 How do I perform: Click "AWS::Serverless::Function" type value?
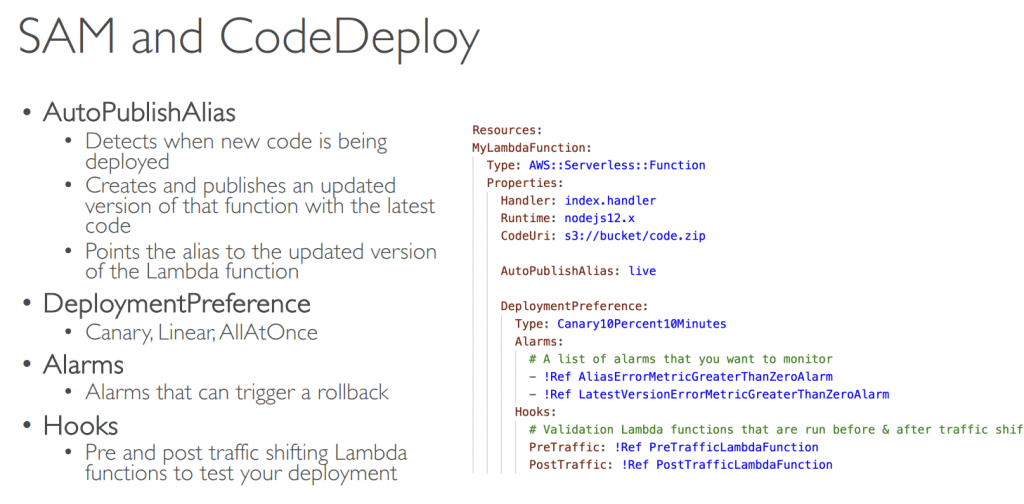(x=617, y=165)
